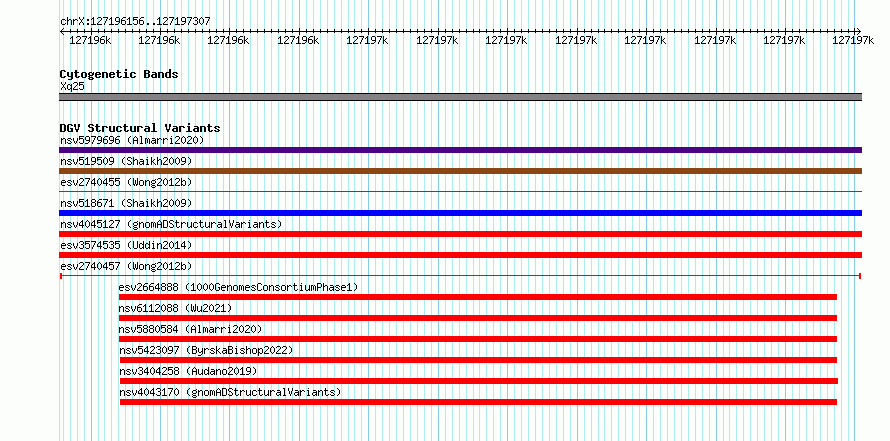Click the red nsv5423097 variant bar
Viewport: 890px width, 441px height.
[x=478, y=360]
